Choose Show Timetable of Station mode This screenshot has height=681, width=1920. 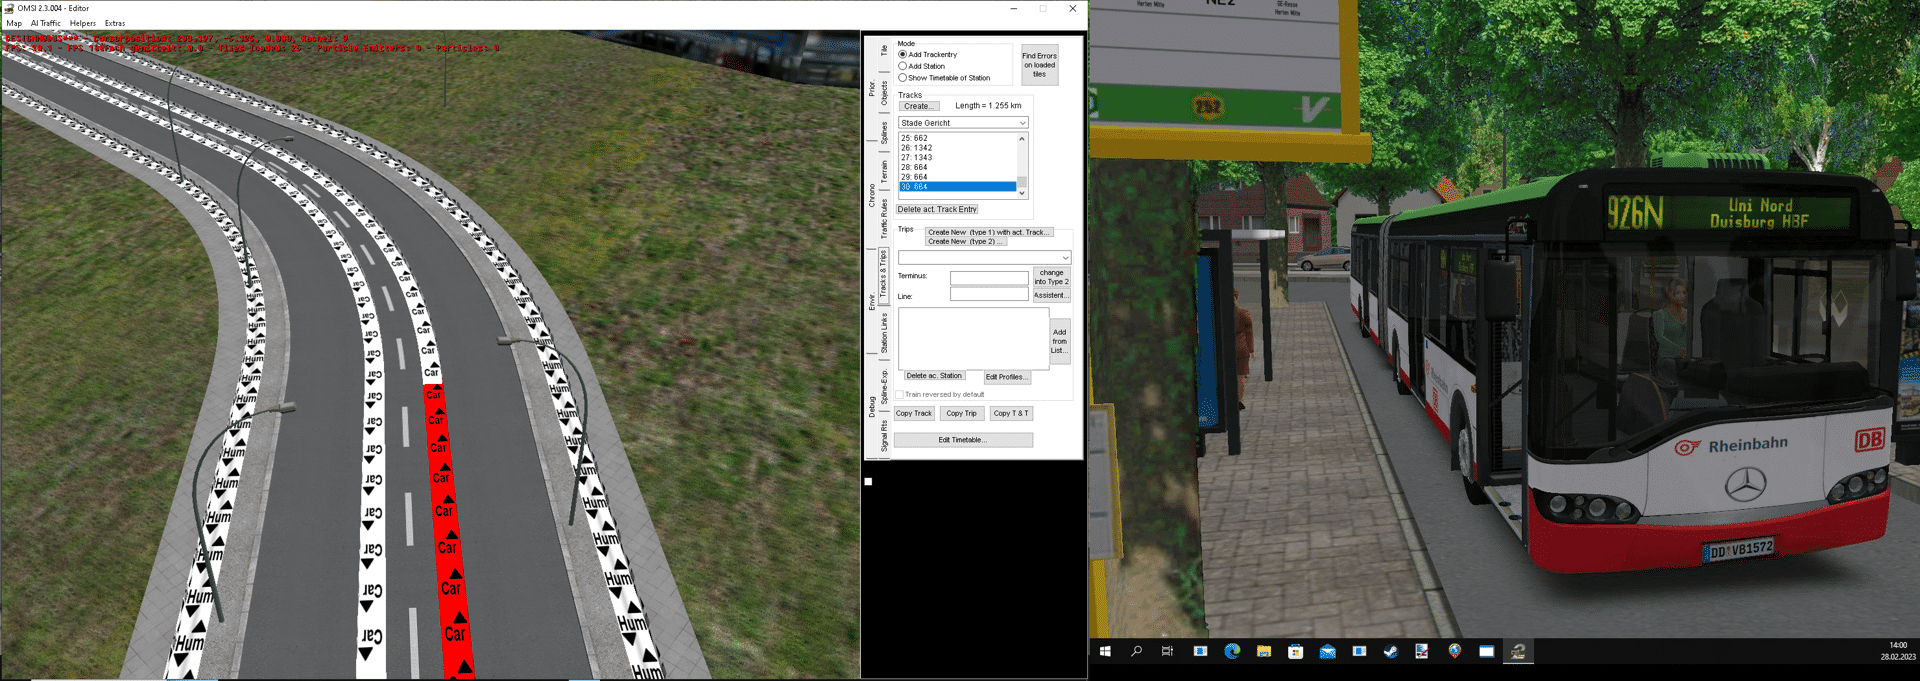tap(903, 78)
